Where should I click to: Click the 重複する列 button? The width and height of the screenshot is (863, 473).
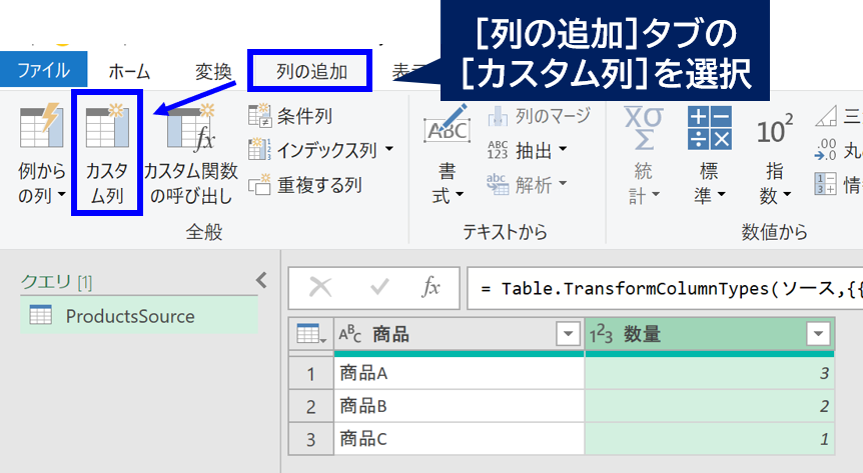305,185
